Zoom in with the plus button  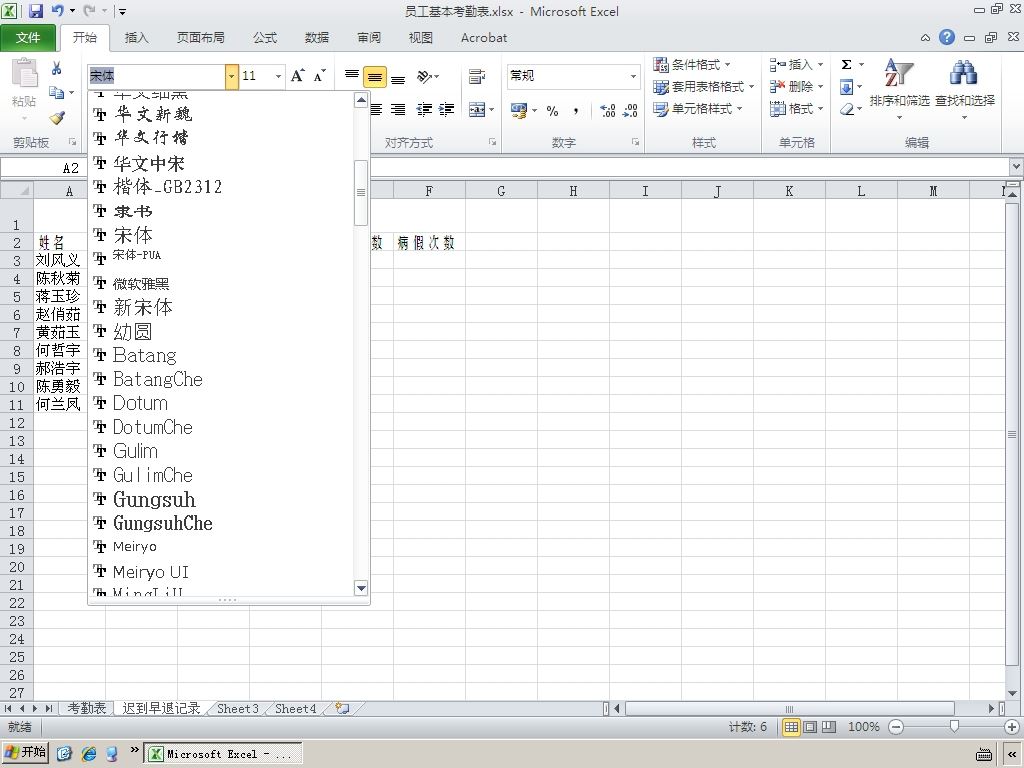1012,727
